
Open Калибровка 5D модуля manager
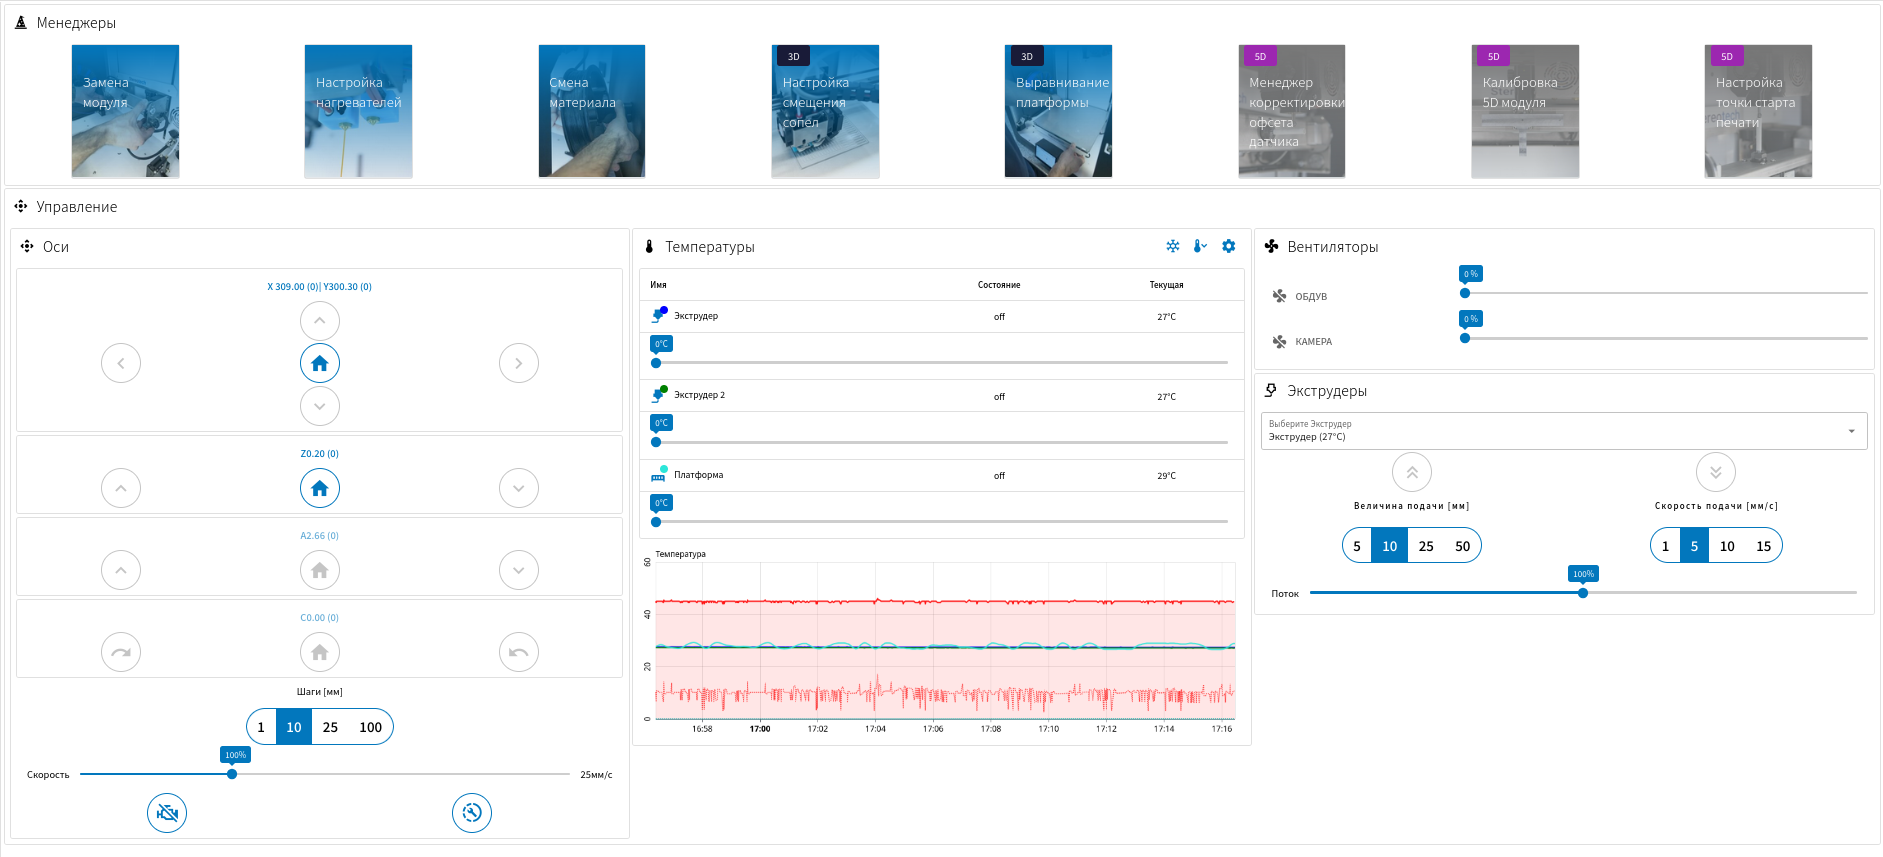pos(1524,111)
